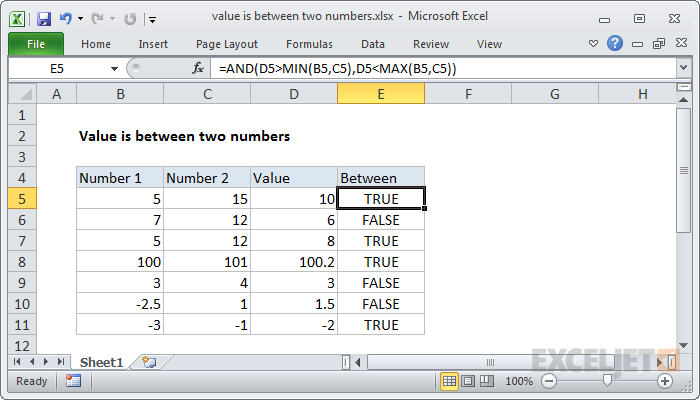This screenshot has height=400, width=700.
Task: Click into the formula bar text
Action: 443,68
